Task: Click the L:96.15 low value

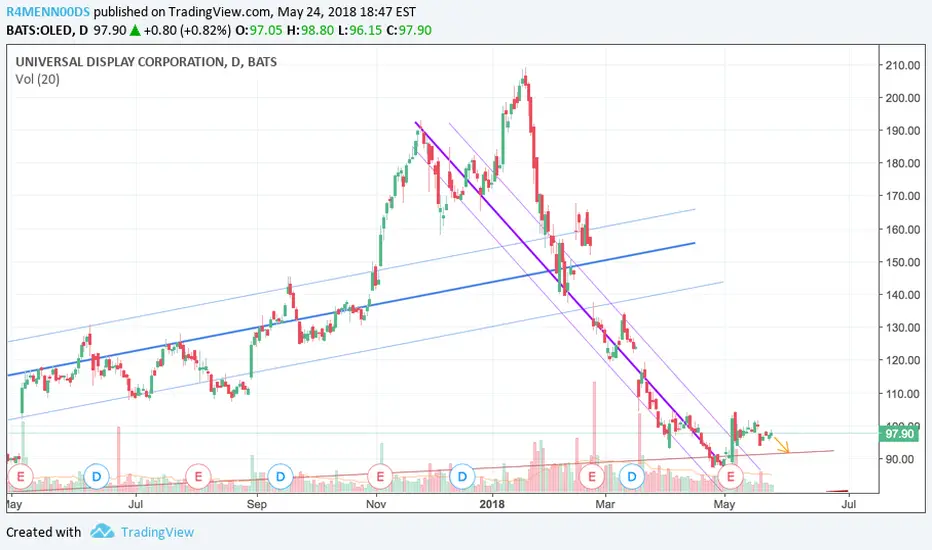Action: 360,30
